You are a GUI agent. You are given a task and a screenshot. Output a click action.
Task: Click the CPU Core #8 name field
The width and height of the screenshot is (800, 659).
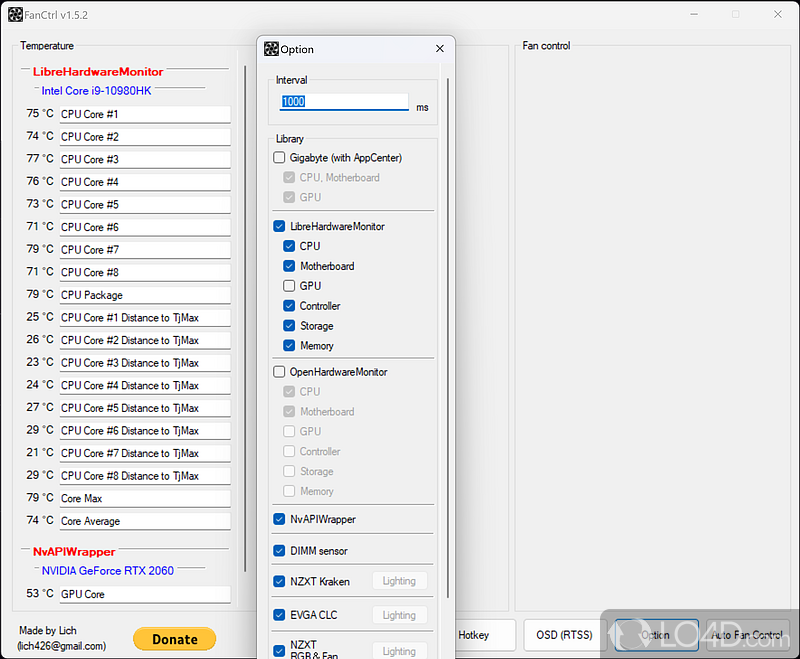pos(145,272)
